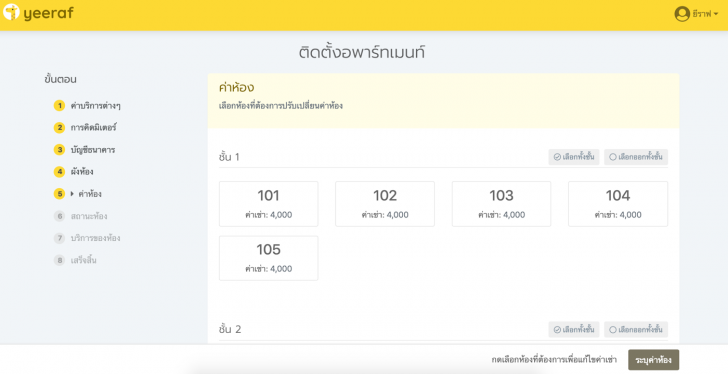Select room card 103
This screenshot has height=374, width=728.
[501, 204]
